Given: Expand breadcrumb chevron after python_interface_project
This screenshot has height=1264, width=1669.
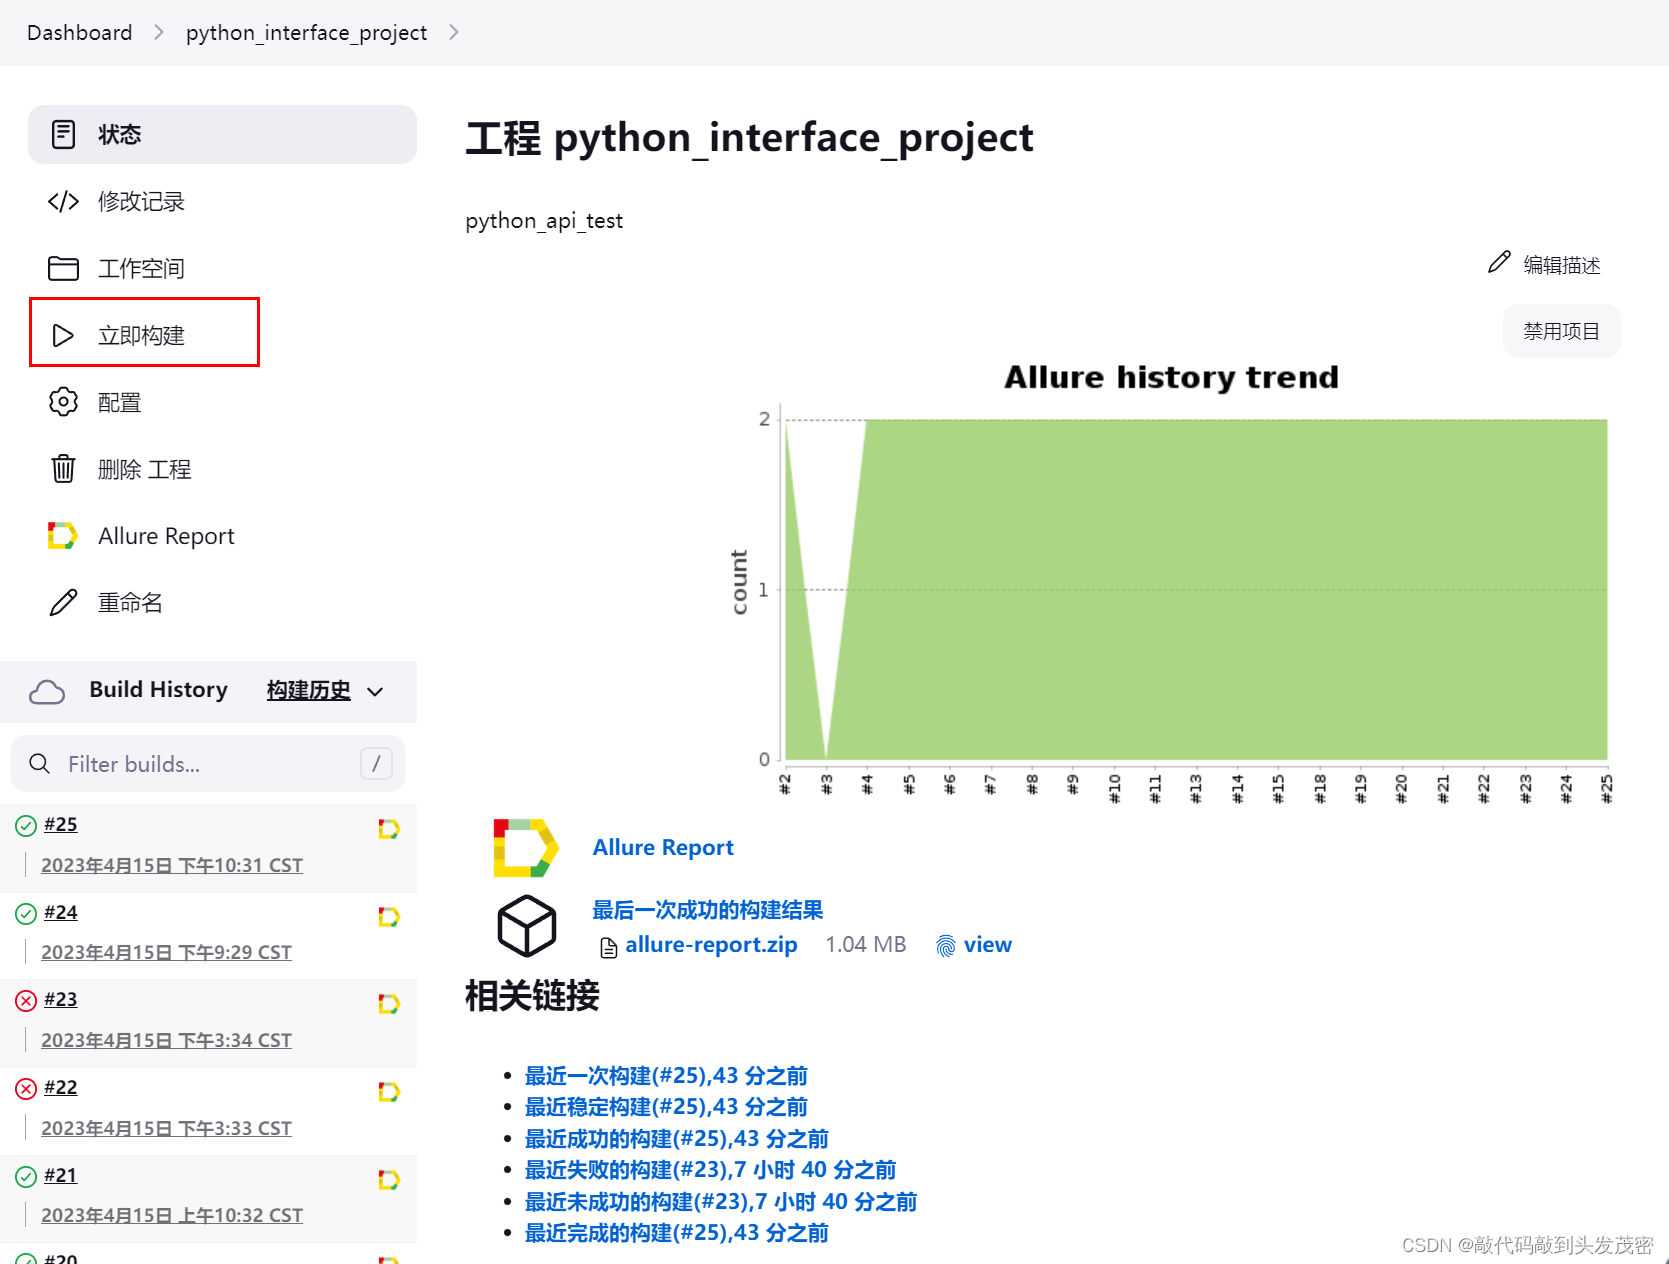Looking at the screenshot, I should pyautogui.click(x=454, y=32).
